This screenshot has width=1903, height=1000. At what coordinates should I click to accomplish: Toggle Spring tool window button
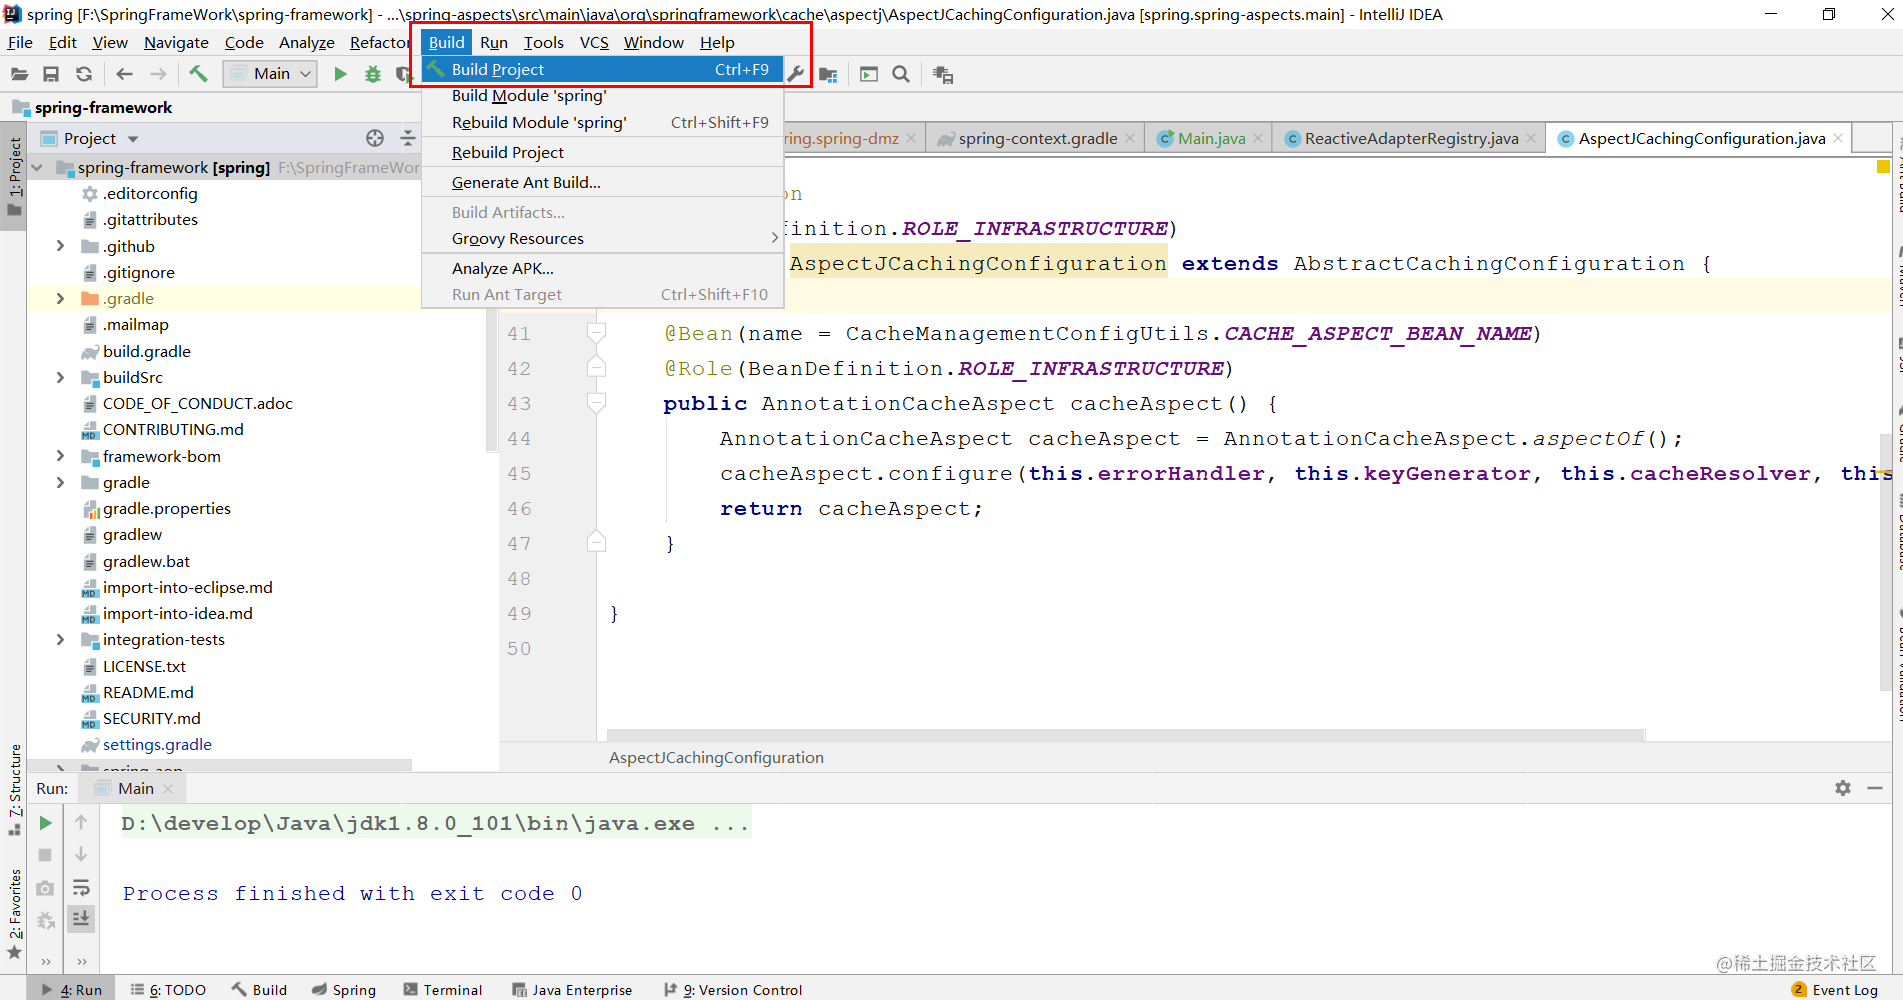coord(344,990)
